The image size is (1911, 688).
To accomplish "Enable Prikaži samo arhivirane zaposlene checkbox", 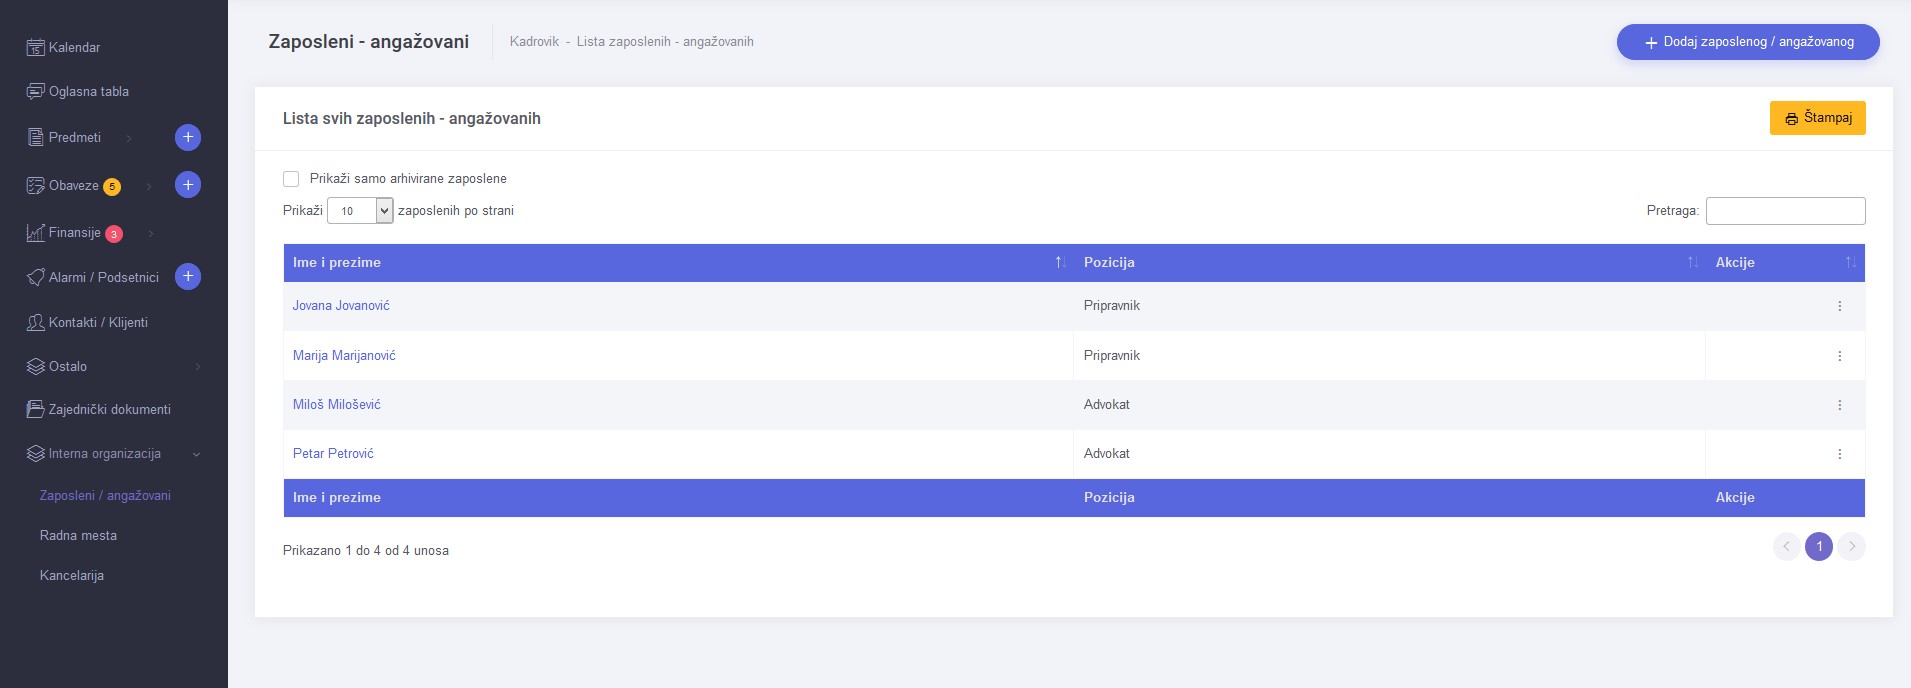I will (291, 179).
